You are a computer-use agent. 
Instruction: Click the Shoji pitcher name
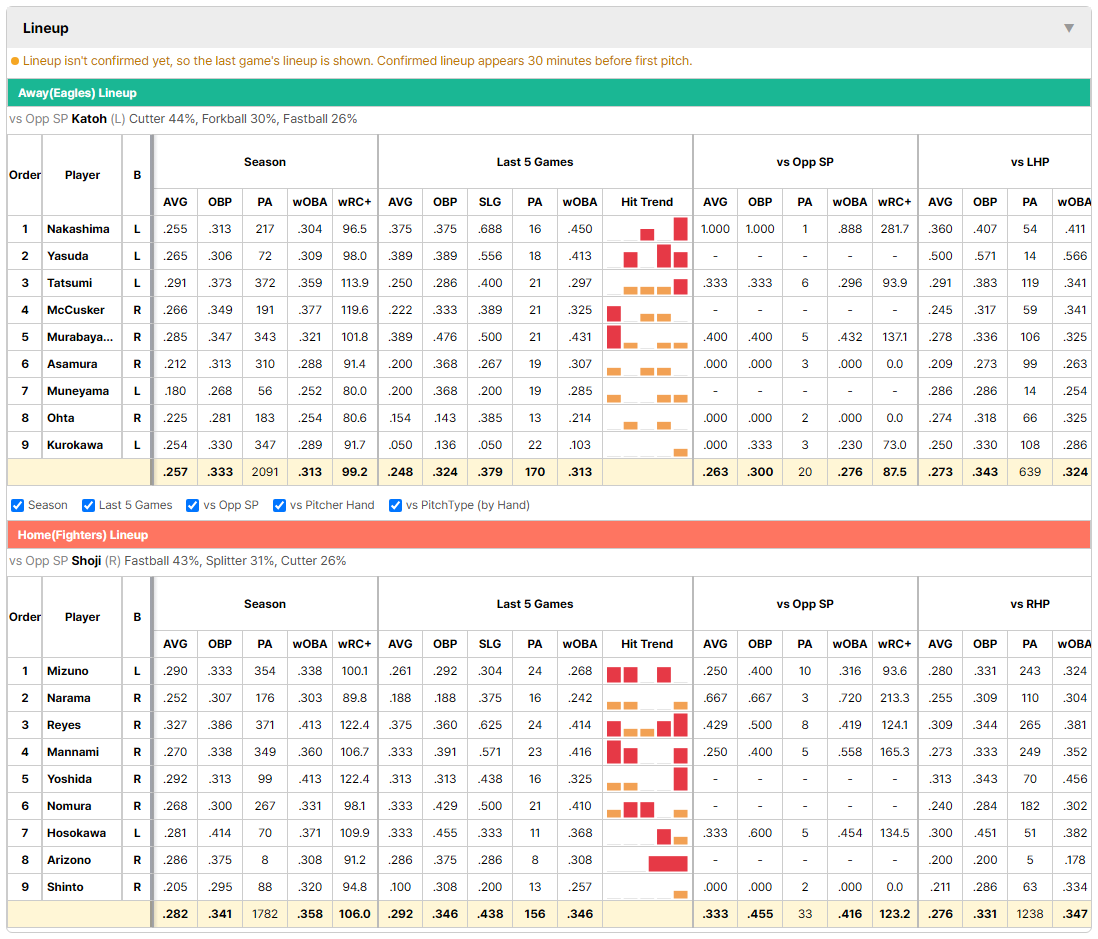point(86,560)
